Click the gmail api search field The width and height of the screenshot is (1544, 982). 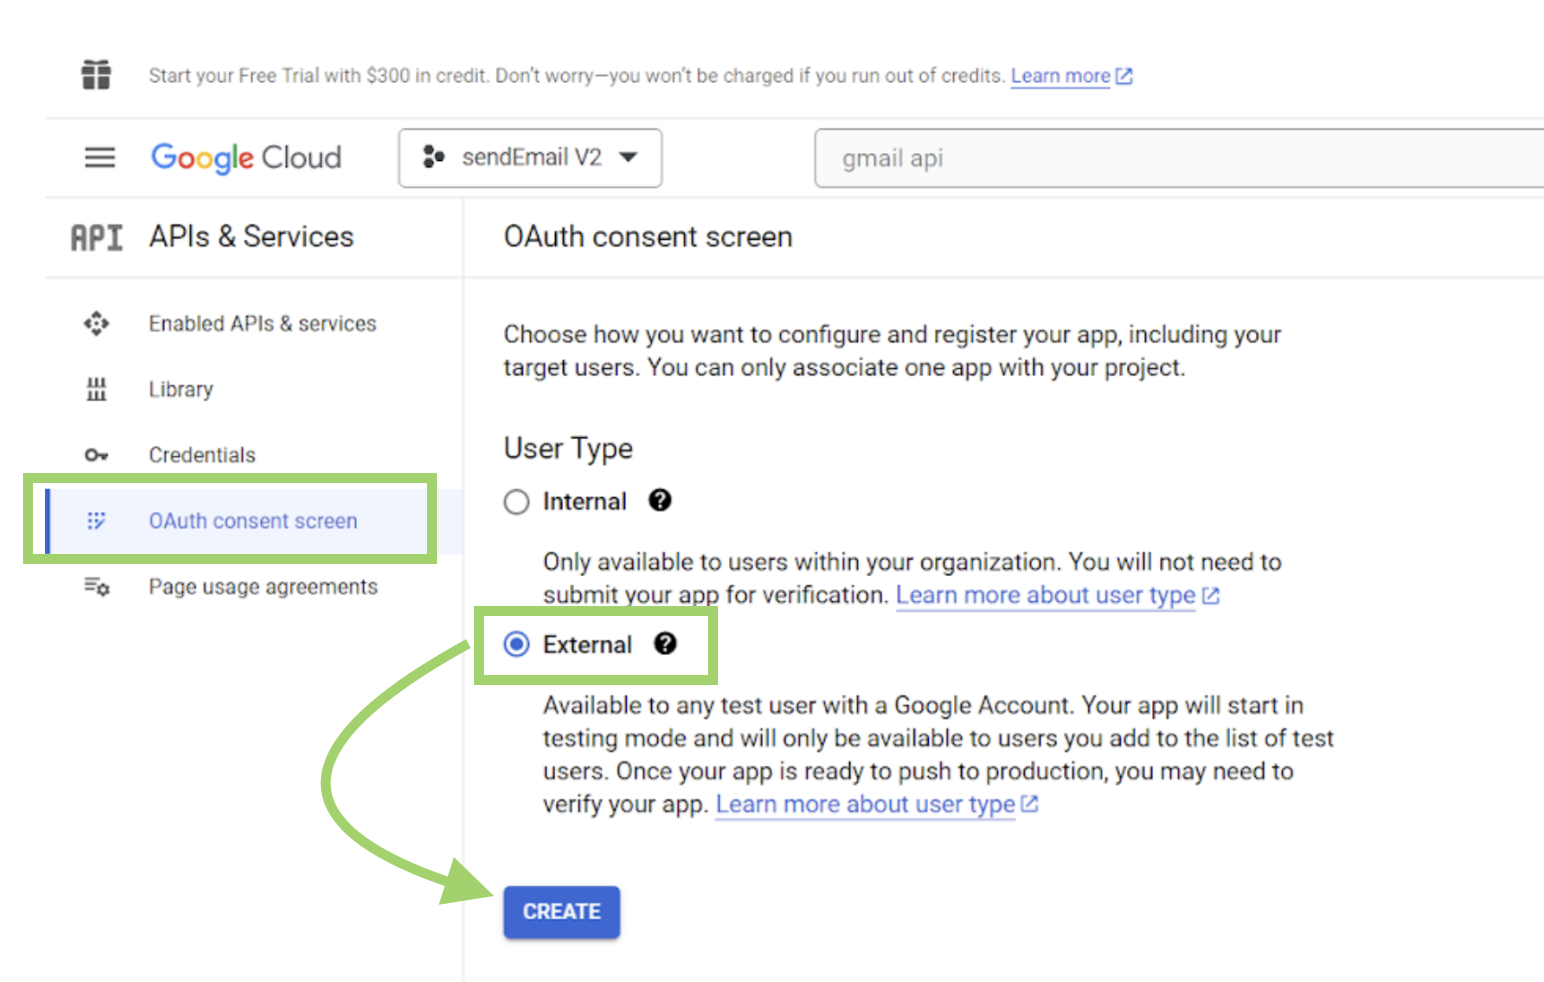tap(1100, 157)
